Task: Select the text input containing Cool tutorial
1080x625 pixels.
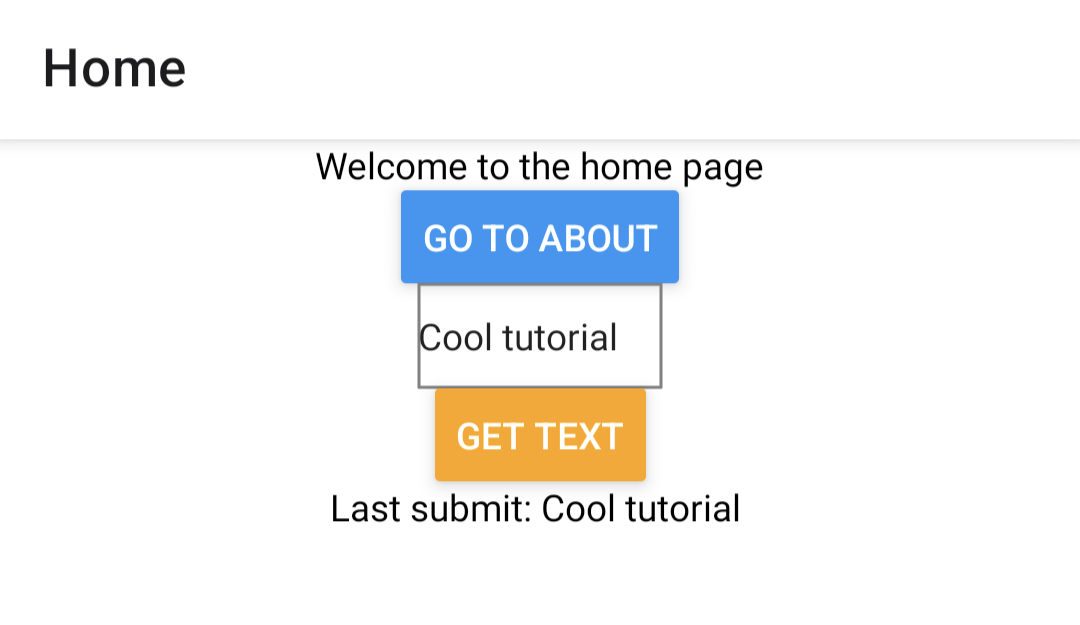Action: click(x=539, y=337)
